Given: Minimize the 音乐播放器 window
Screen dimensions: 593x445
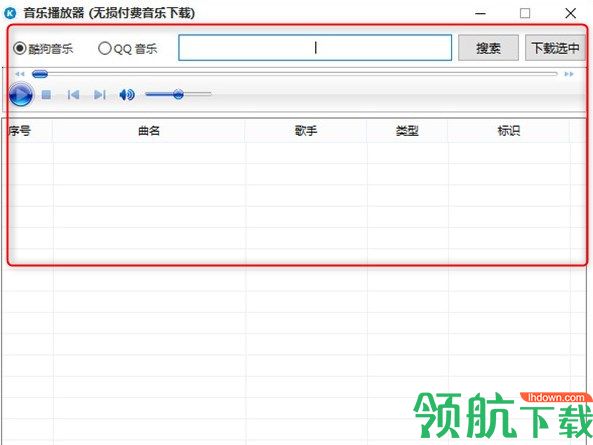Looking at the screenshot, I should pos(480,14).
